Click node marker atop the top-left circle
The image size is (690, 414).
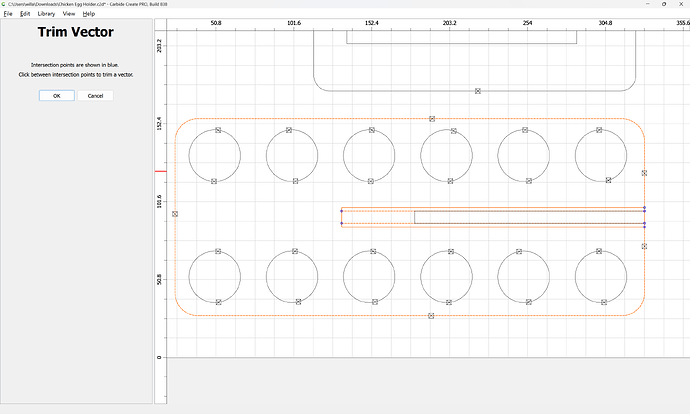(218, 130)
